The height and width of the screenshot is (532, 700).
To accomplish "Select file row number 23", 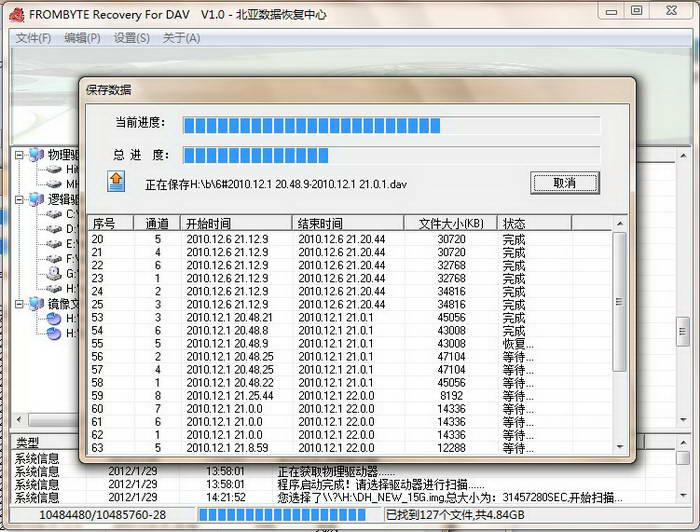I will click(x=350, y=278).
